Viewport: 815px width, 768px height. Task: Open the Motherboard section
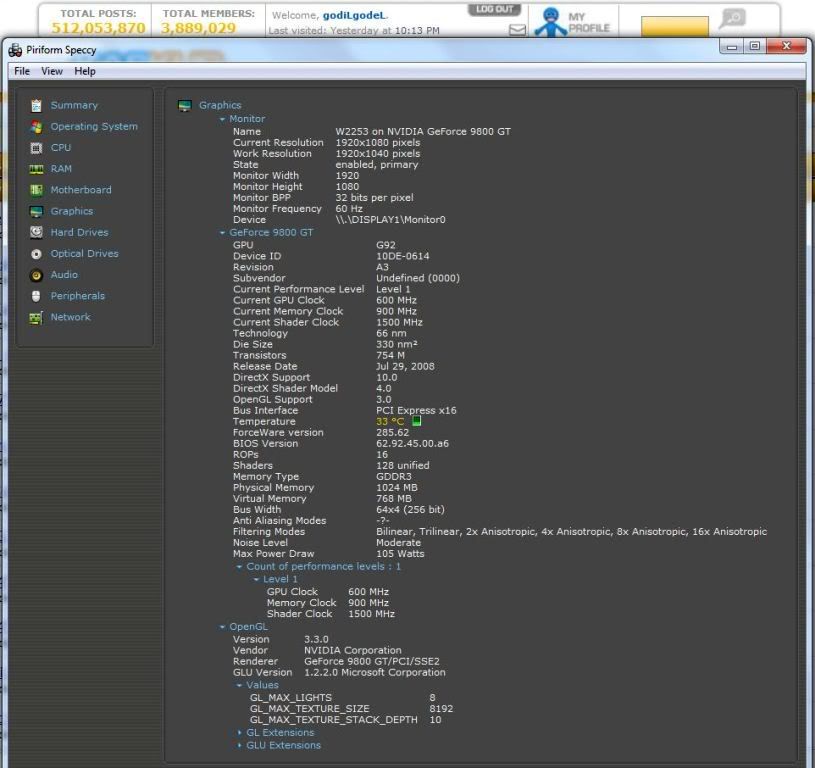pos(81,190)
